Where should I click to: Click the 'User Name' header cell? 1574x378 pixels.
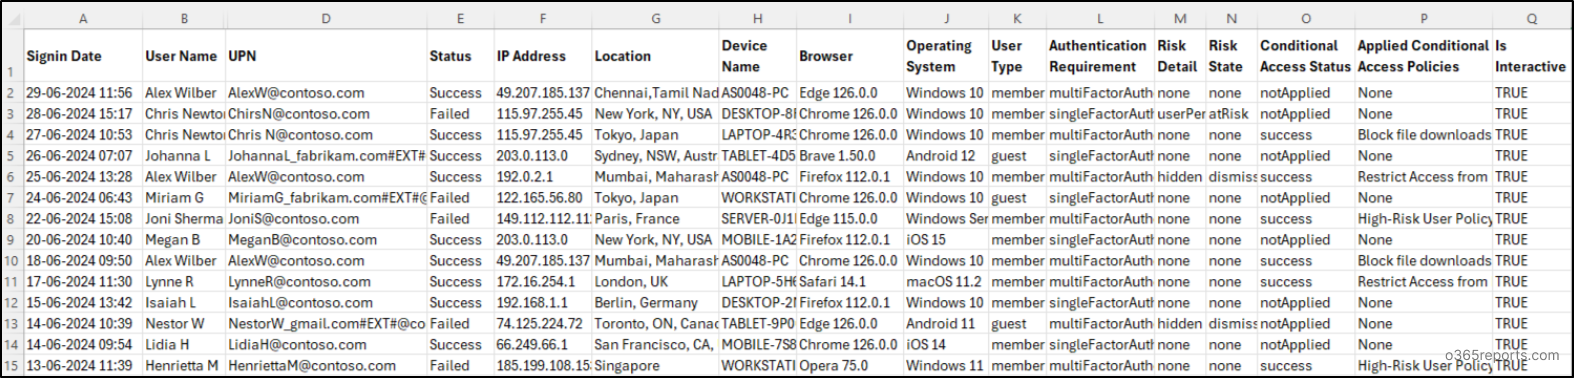coord(184,56)
